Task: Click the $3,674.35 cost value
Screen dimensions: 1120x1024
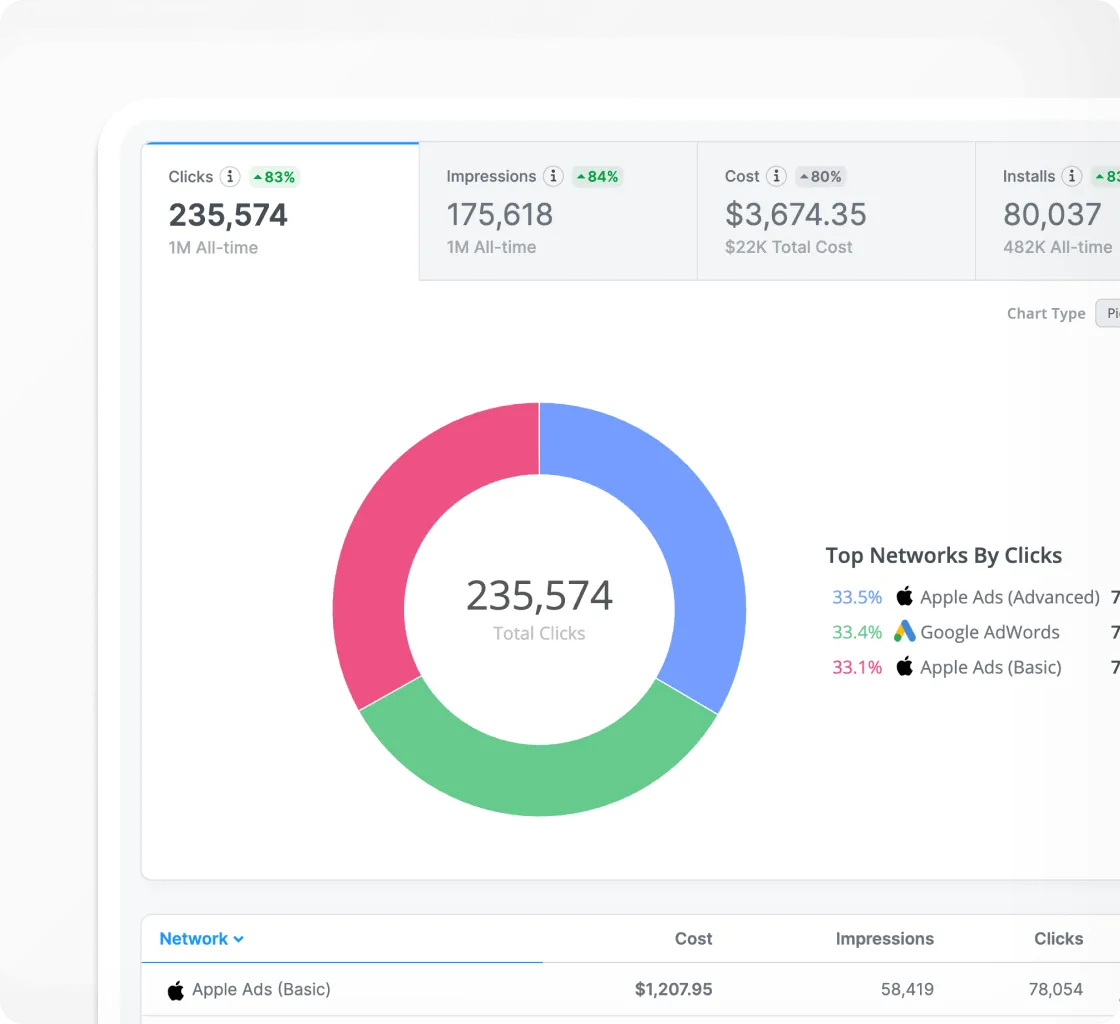Action: pyautogui.click(x=796, y=214)
